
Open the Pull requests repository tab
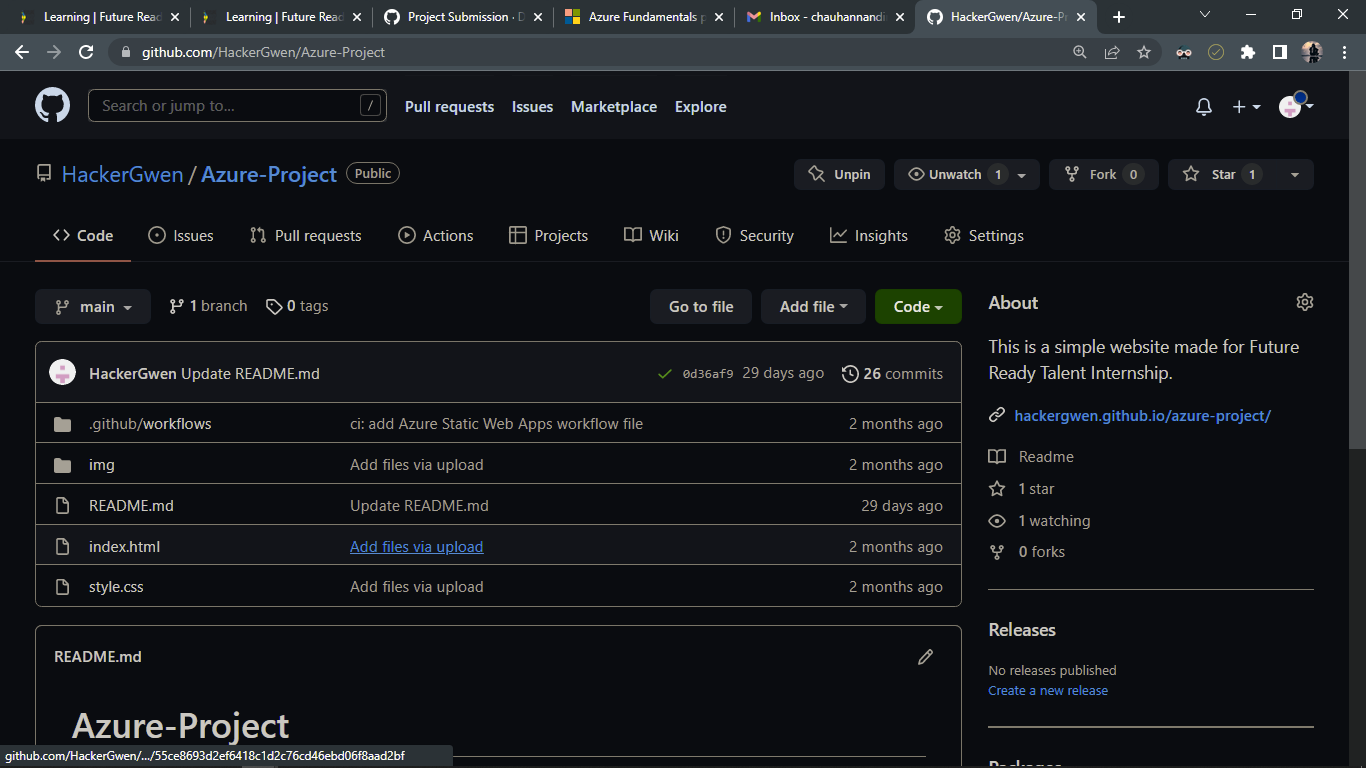[x=305, y=236]
